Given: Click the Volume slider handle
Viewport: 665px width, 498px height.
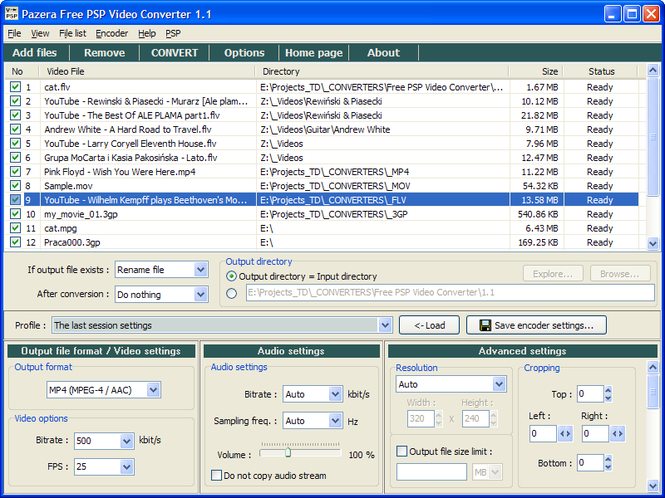Looking at the screenshot, I should [x=287, y=453].
